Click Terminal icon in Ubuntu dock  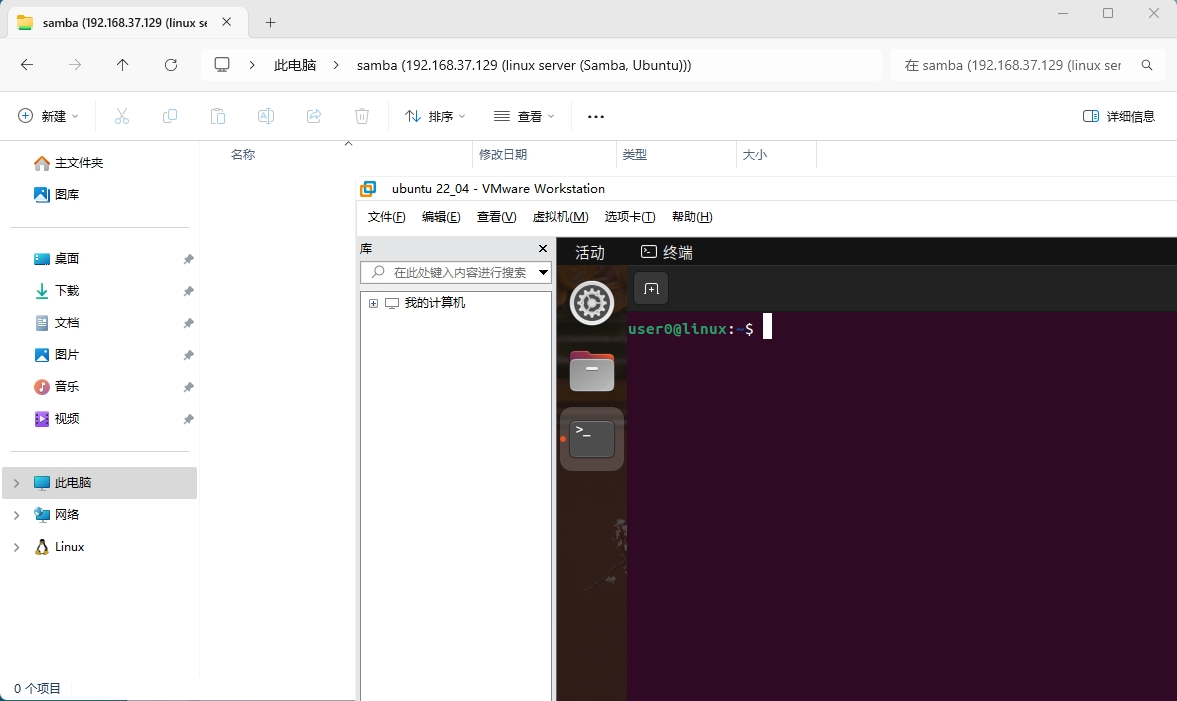pyautogui.click(x=592, y=439)
